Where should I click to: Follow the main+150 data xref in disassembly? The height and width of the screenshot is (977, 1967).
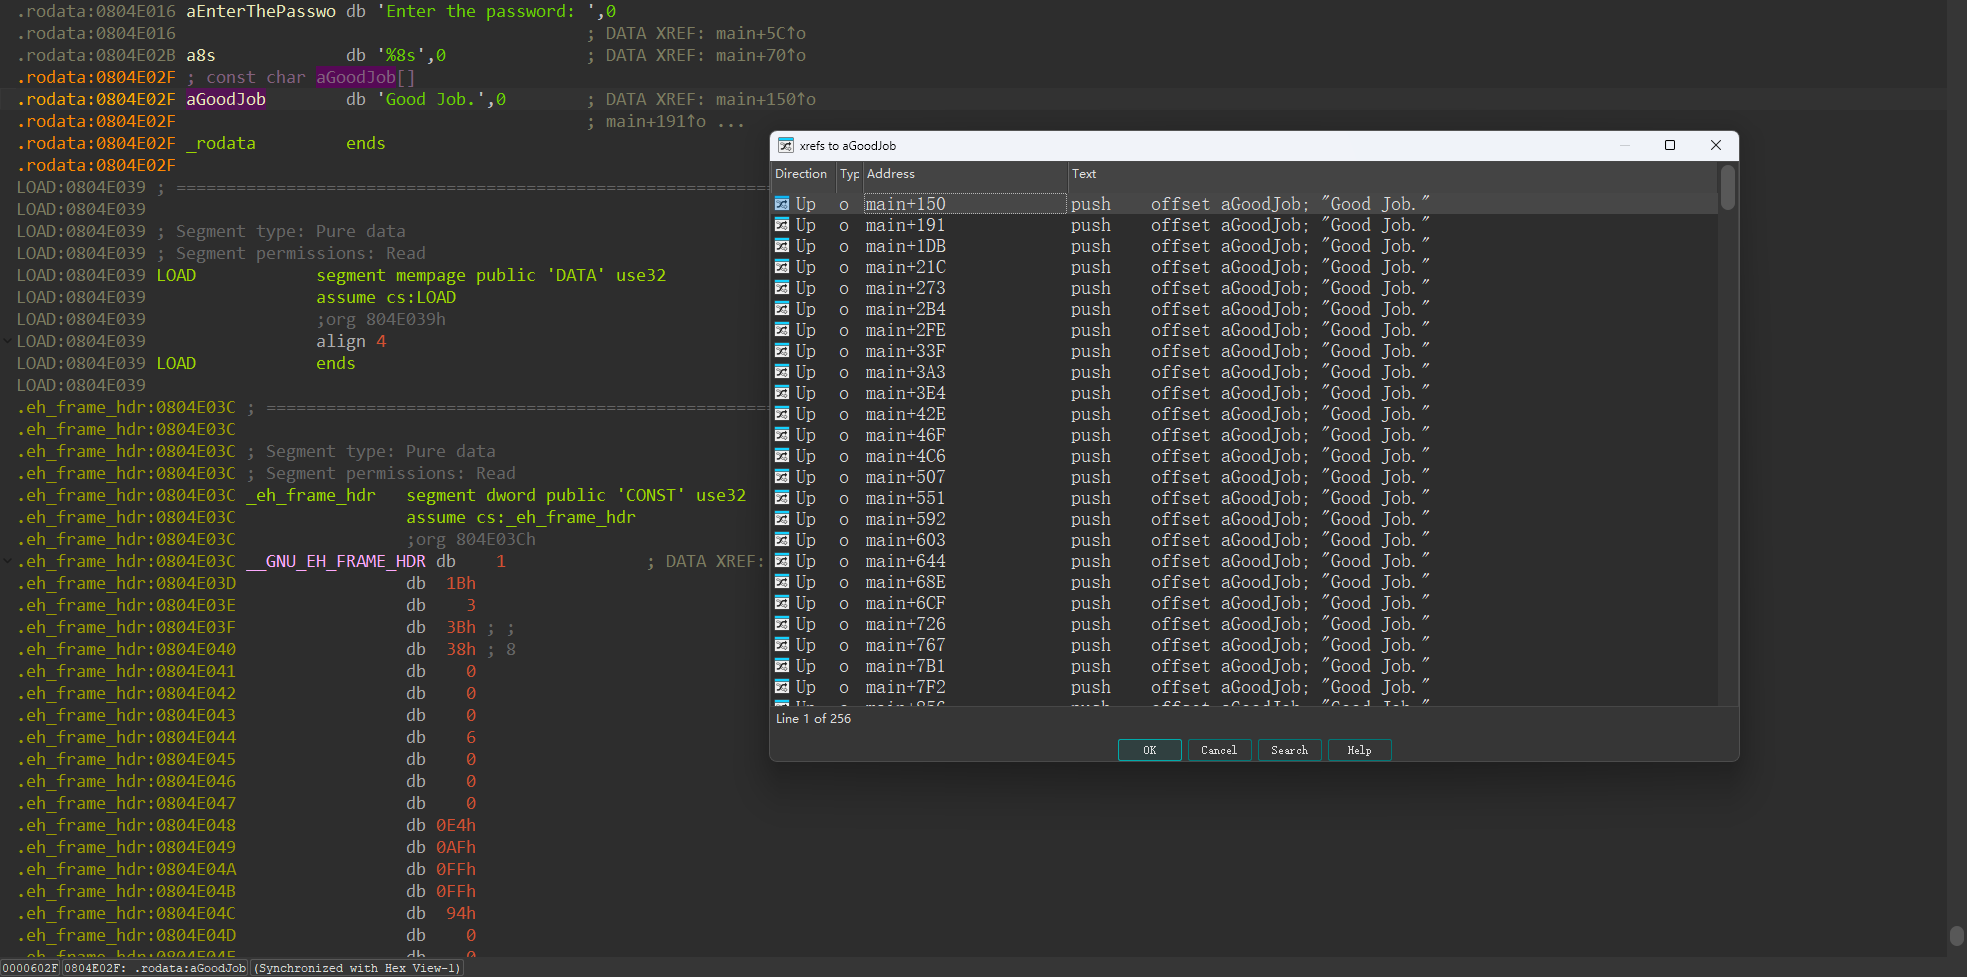tap(766, 100)
